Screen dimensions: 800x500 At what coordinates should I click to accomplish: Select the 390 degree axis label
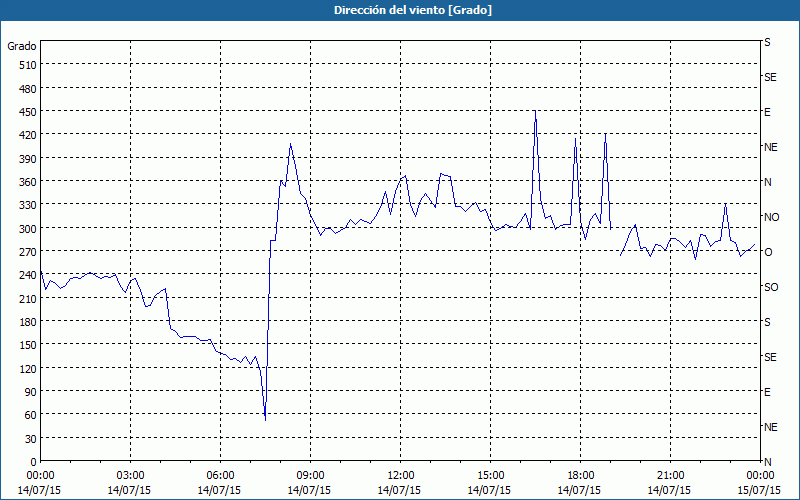[29, 159]
